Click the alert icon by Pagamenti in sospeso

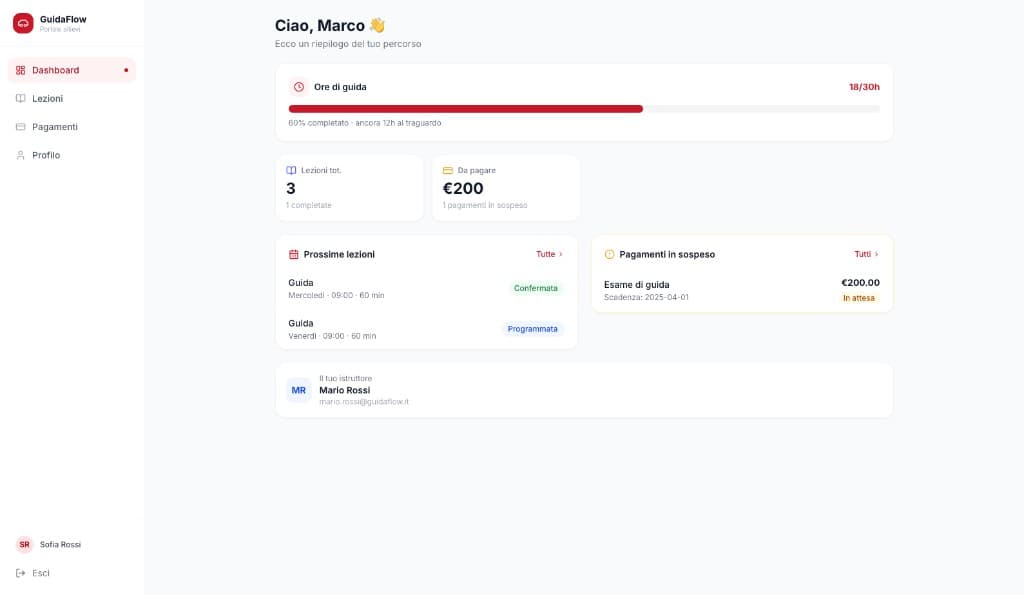(x=609, y=255)
